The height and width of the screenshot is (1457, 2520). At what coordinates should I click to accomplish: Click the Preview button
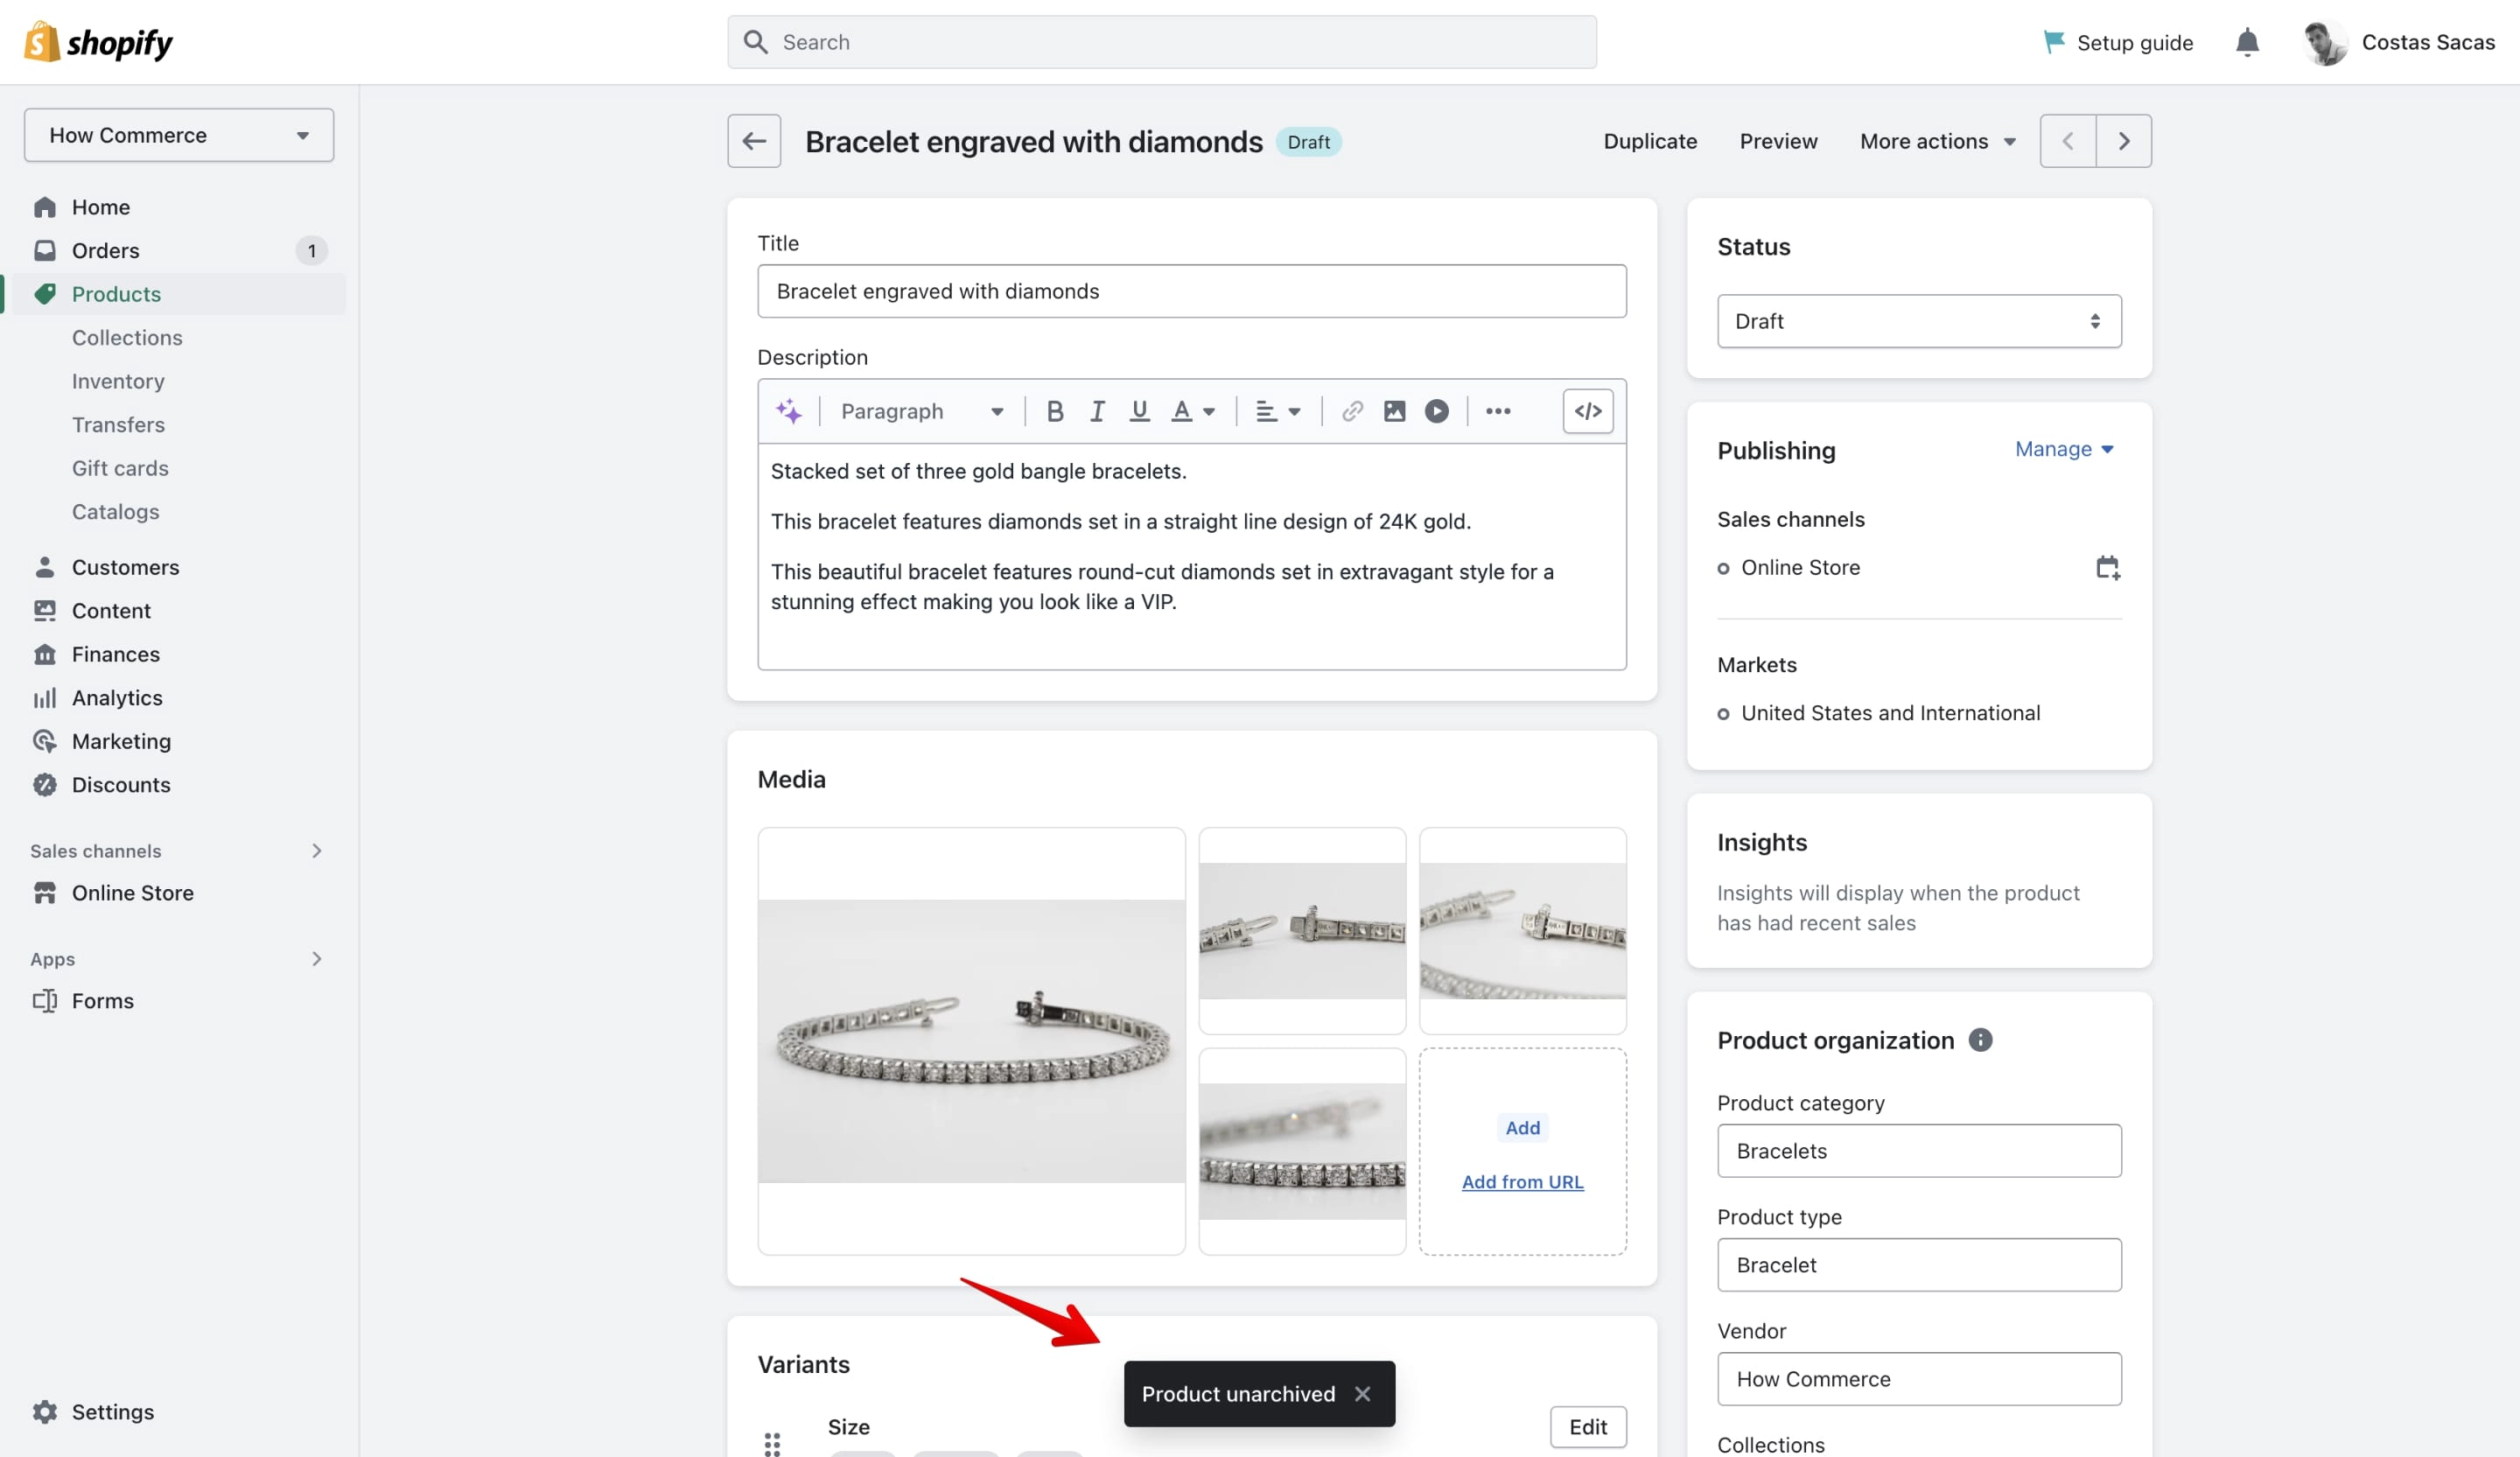(x=1778, y=141)
